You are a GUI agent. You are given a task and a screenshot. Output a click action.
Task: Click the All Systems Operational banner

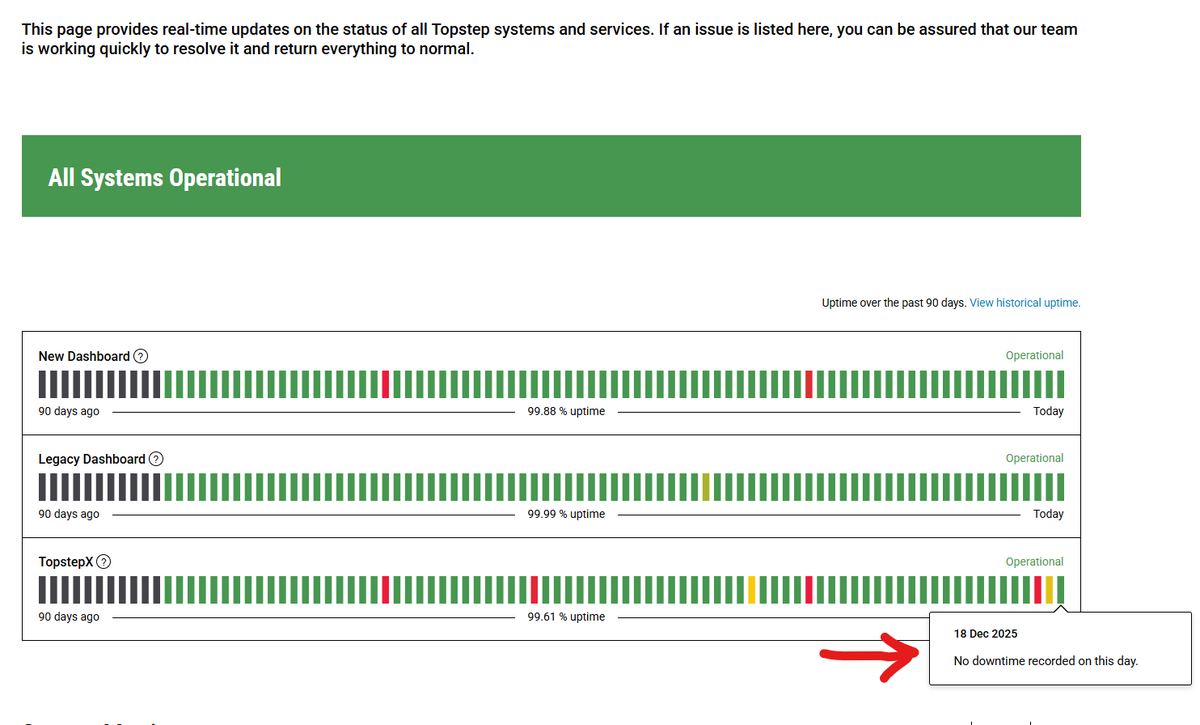click(x=551, y=176)
